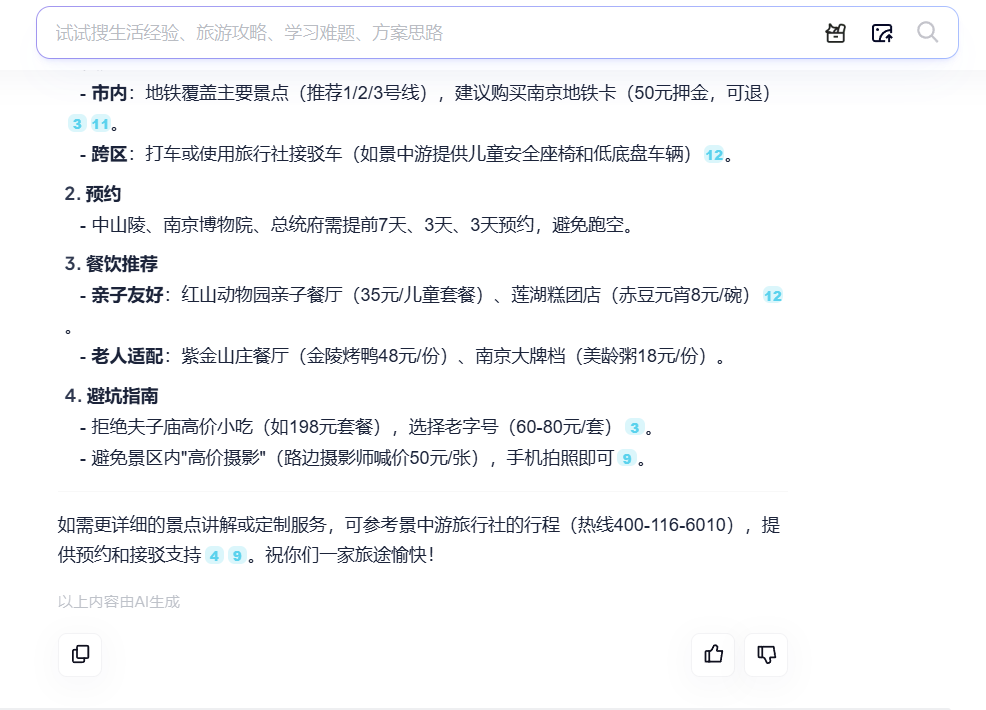Copy the AI-generated answer with the copy icon
The width and height of the screenshot is (986, 710).
pos(79,655)
